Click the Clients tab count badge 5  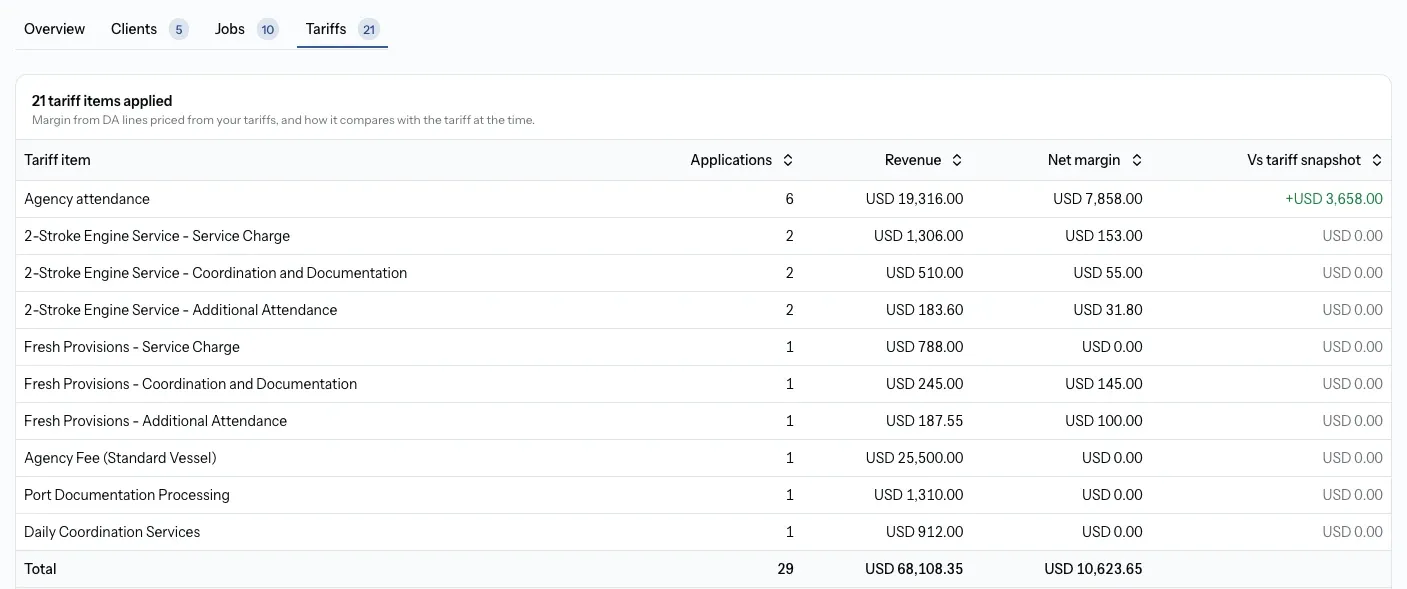[x=178, y=30]
